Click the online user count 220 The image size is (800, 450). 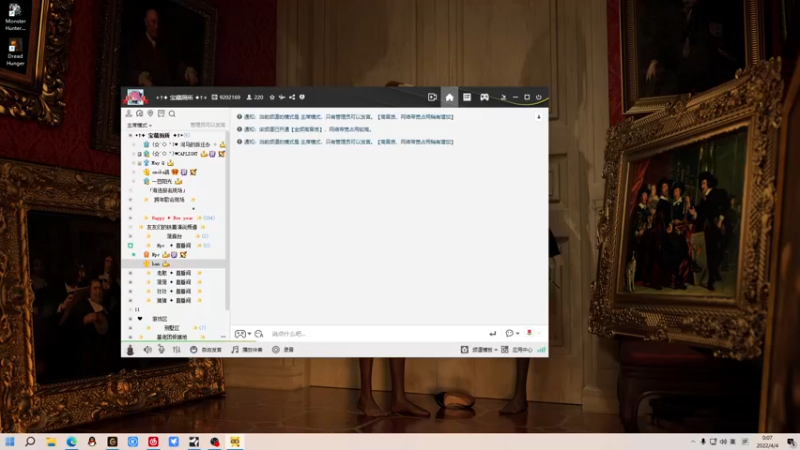(255, 97)
